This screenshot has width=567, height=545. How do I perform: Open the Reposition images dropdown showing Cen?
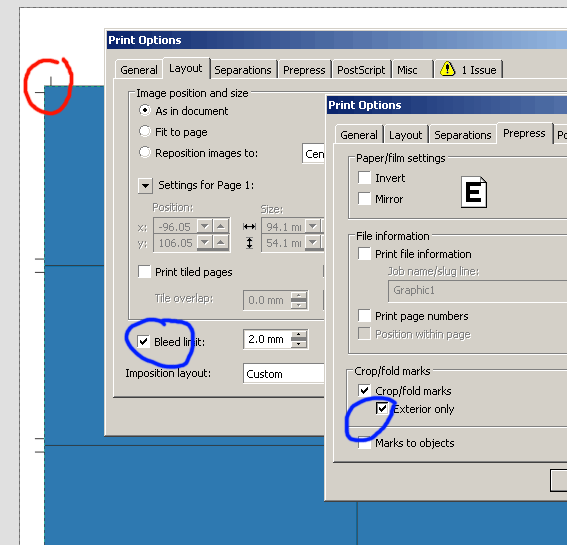[314, 154]
